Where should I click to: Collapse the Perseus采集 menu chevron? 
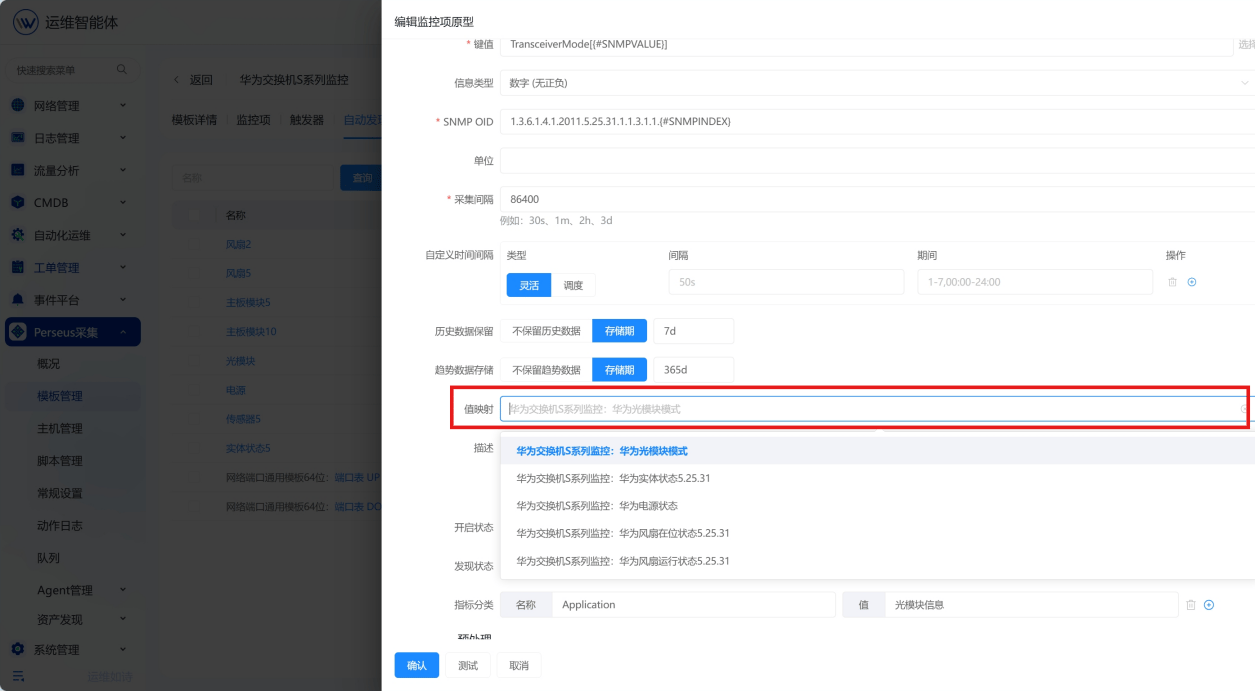tap(123, 332)
